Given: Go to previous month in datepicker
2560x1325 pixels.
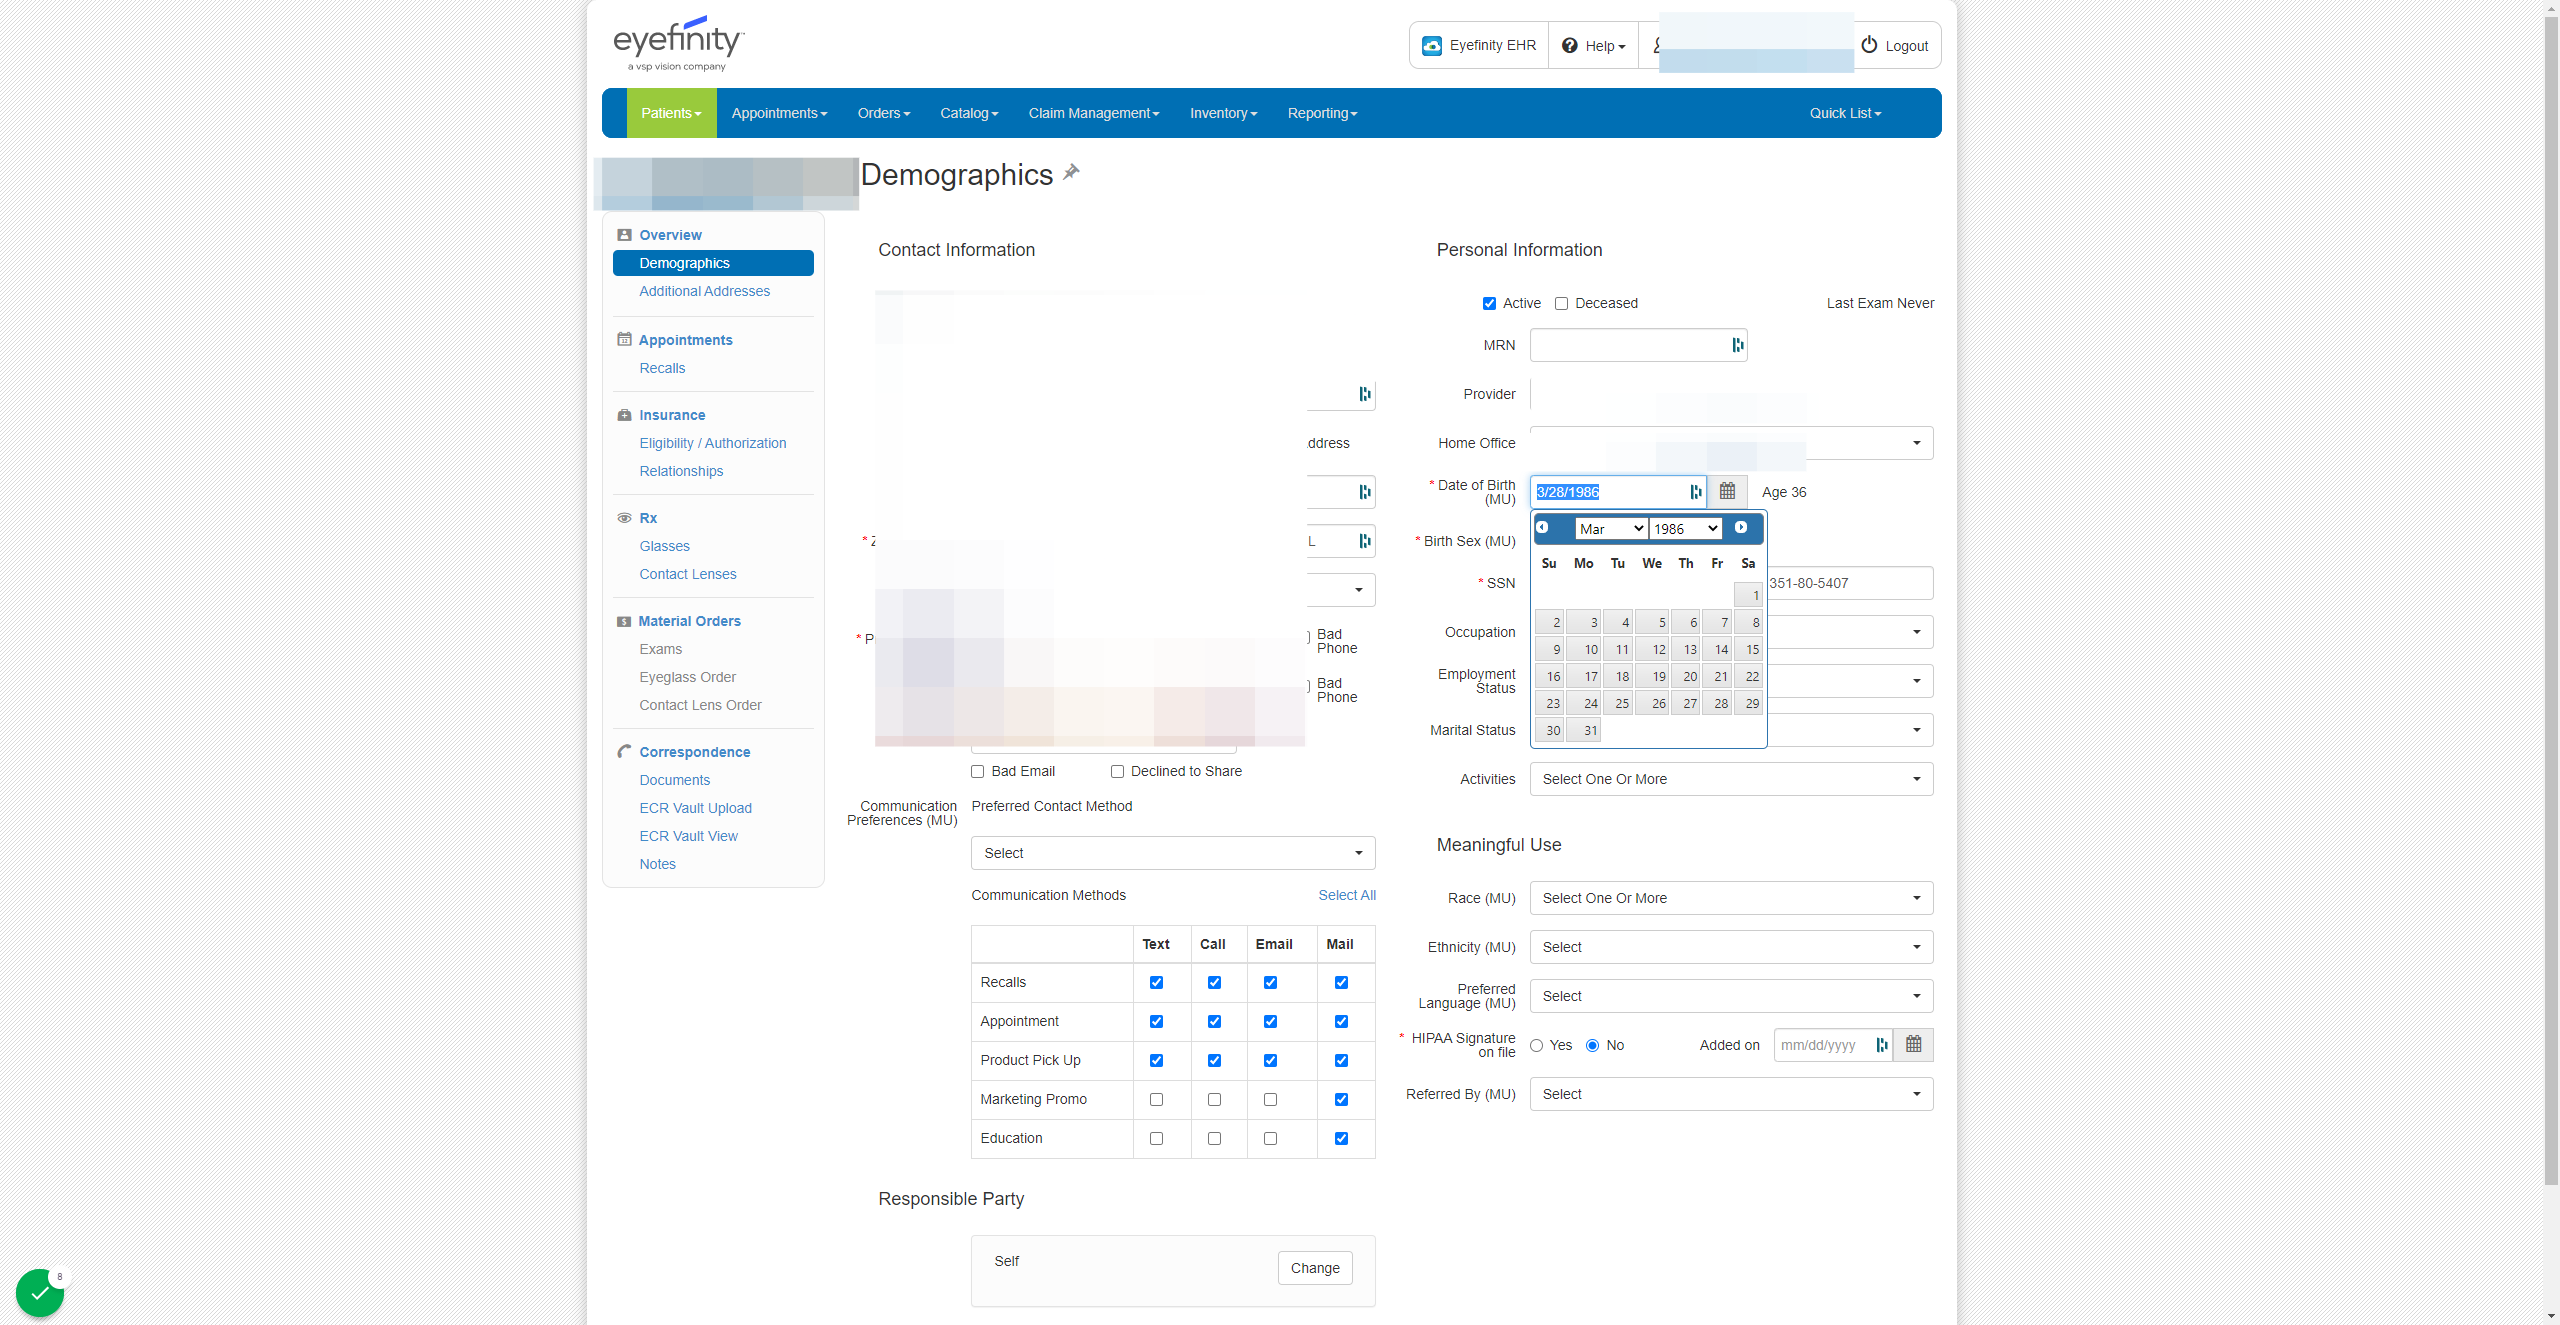Looking at the screenshot, I should 1542,527.
